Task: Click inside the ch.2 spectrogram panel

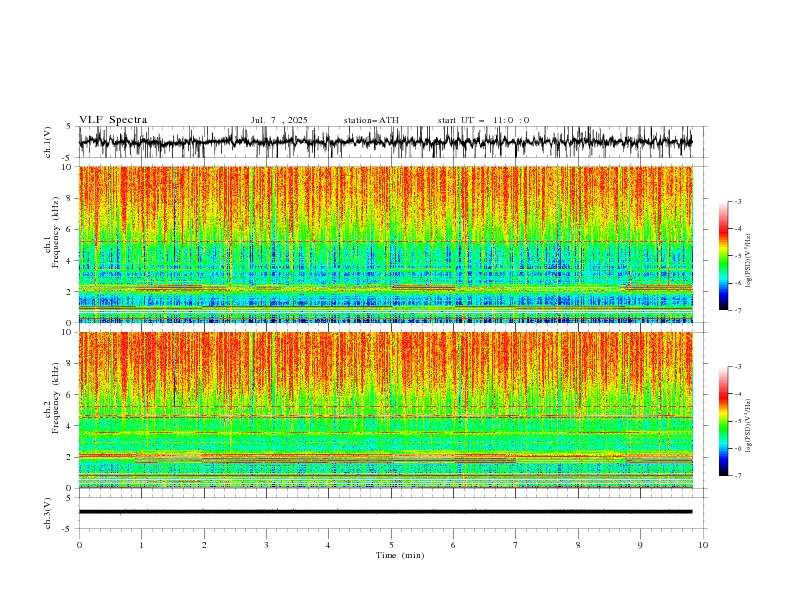Action: [385, 410]
